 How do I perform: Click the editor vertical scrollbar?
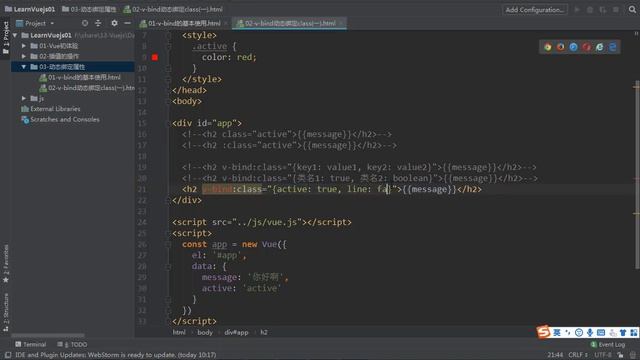pyautogui.click(x=637, y=175)
